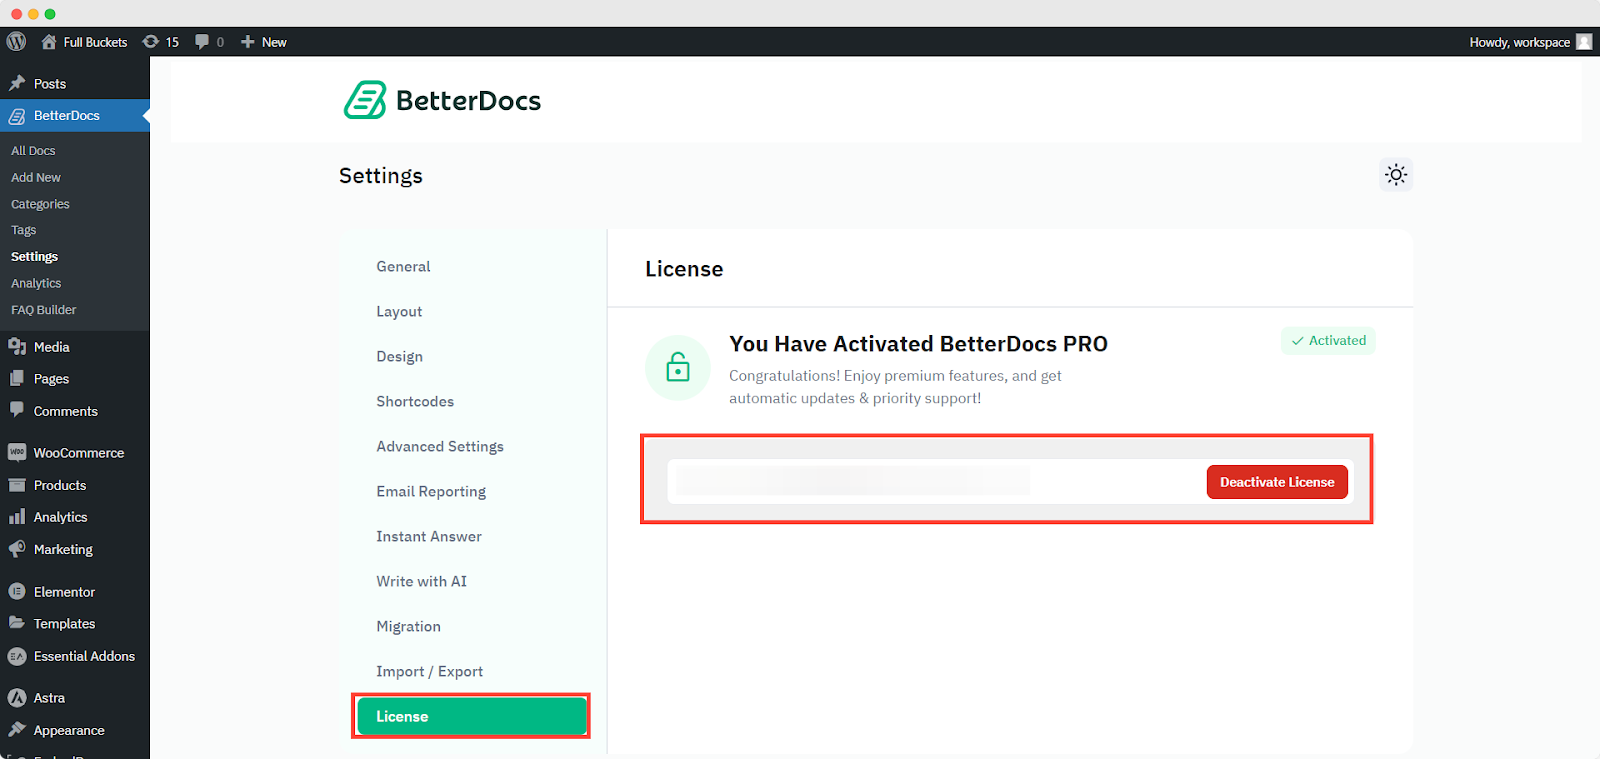Viewport: 1600px width, 759px height.
Task: Click the BetterDocs logo at top
Action: click(442, 100)
